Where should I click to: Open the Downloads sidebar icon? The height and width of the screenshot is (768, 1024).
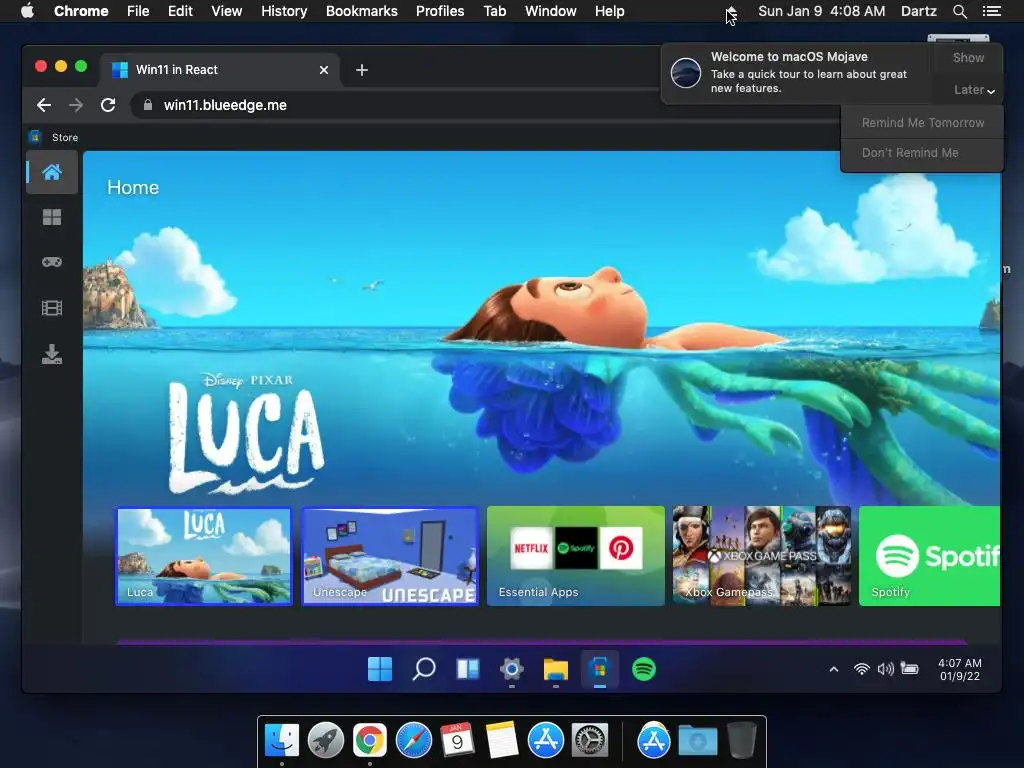(52, 353)
